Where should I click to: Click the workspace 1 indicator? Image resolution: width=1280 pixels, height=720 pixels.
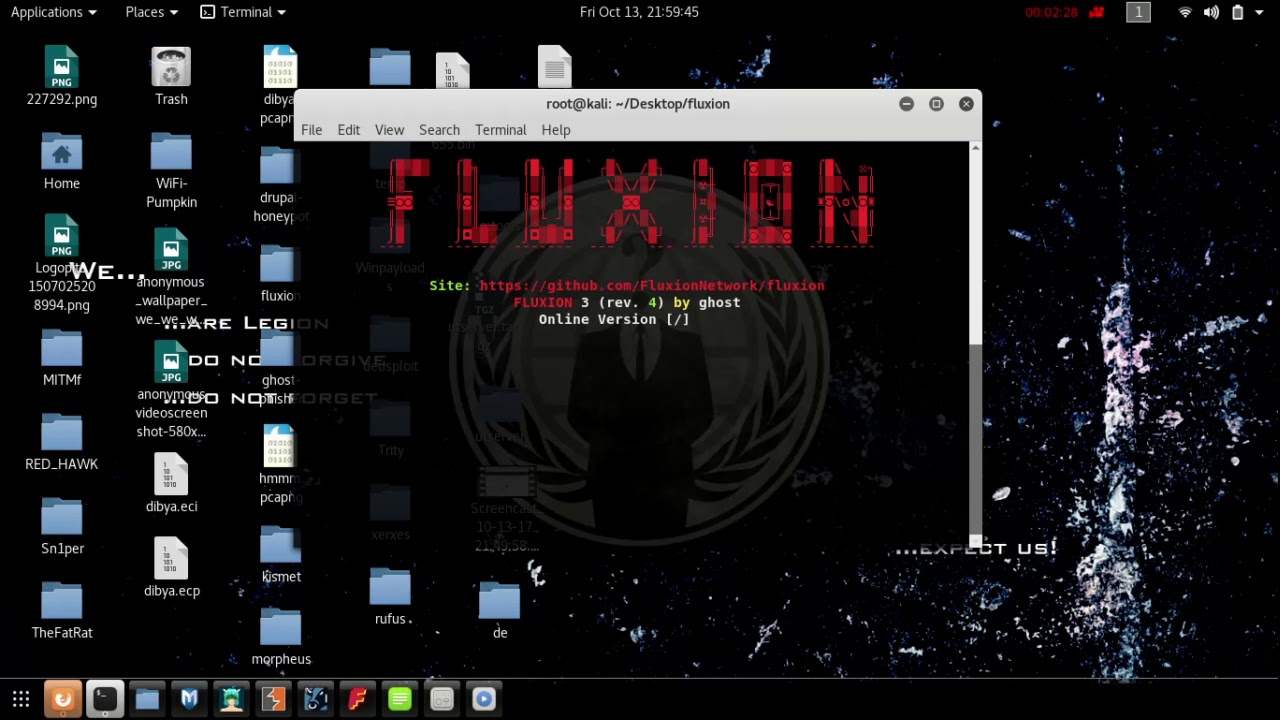click(x=1138, y=12)
